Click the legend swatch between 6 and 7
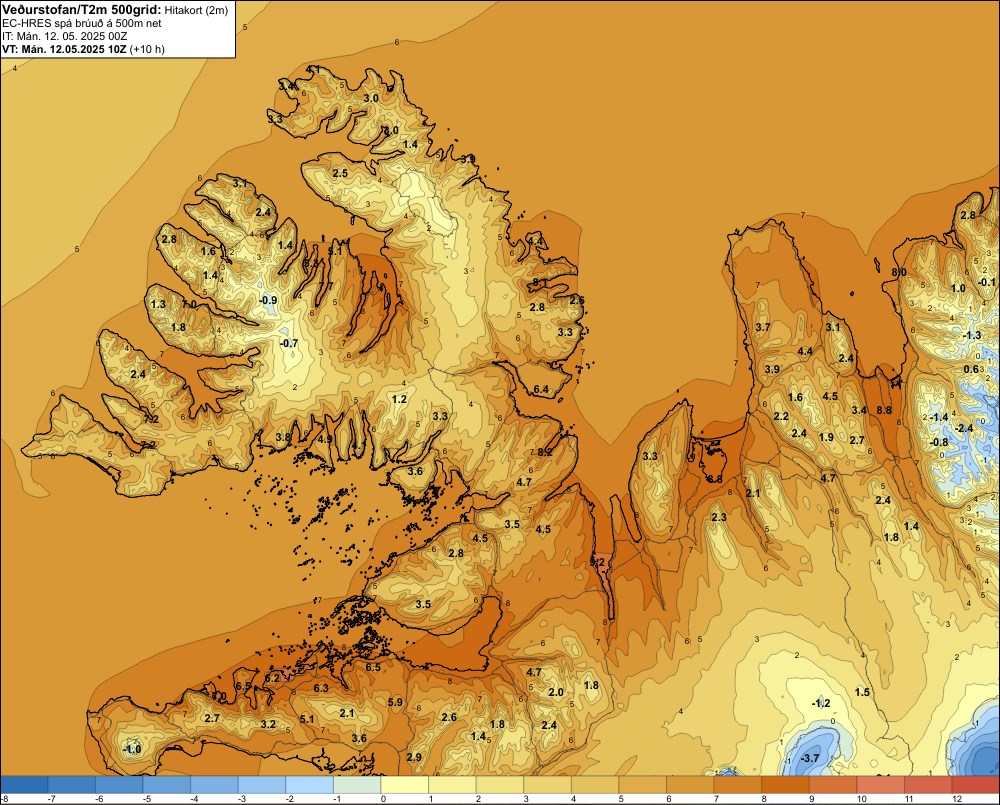 pos(691,784)
